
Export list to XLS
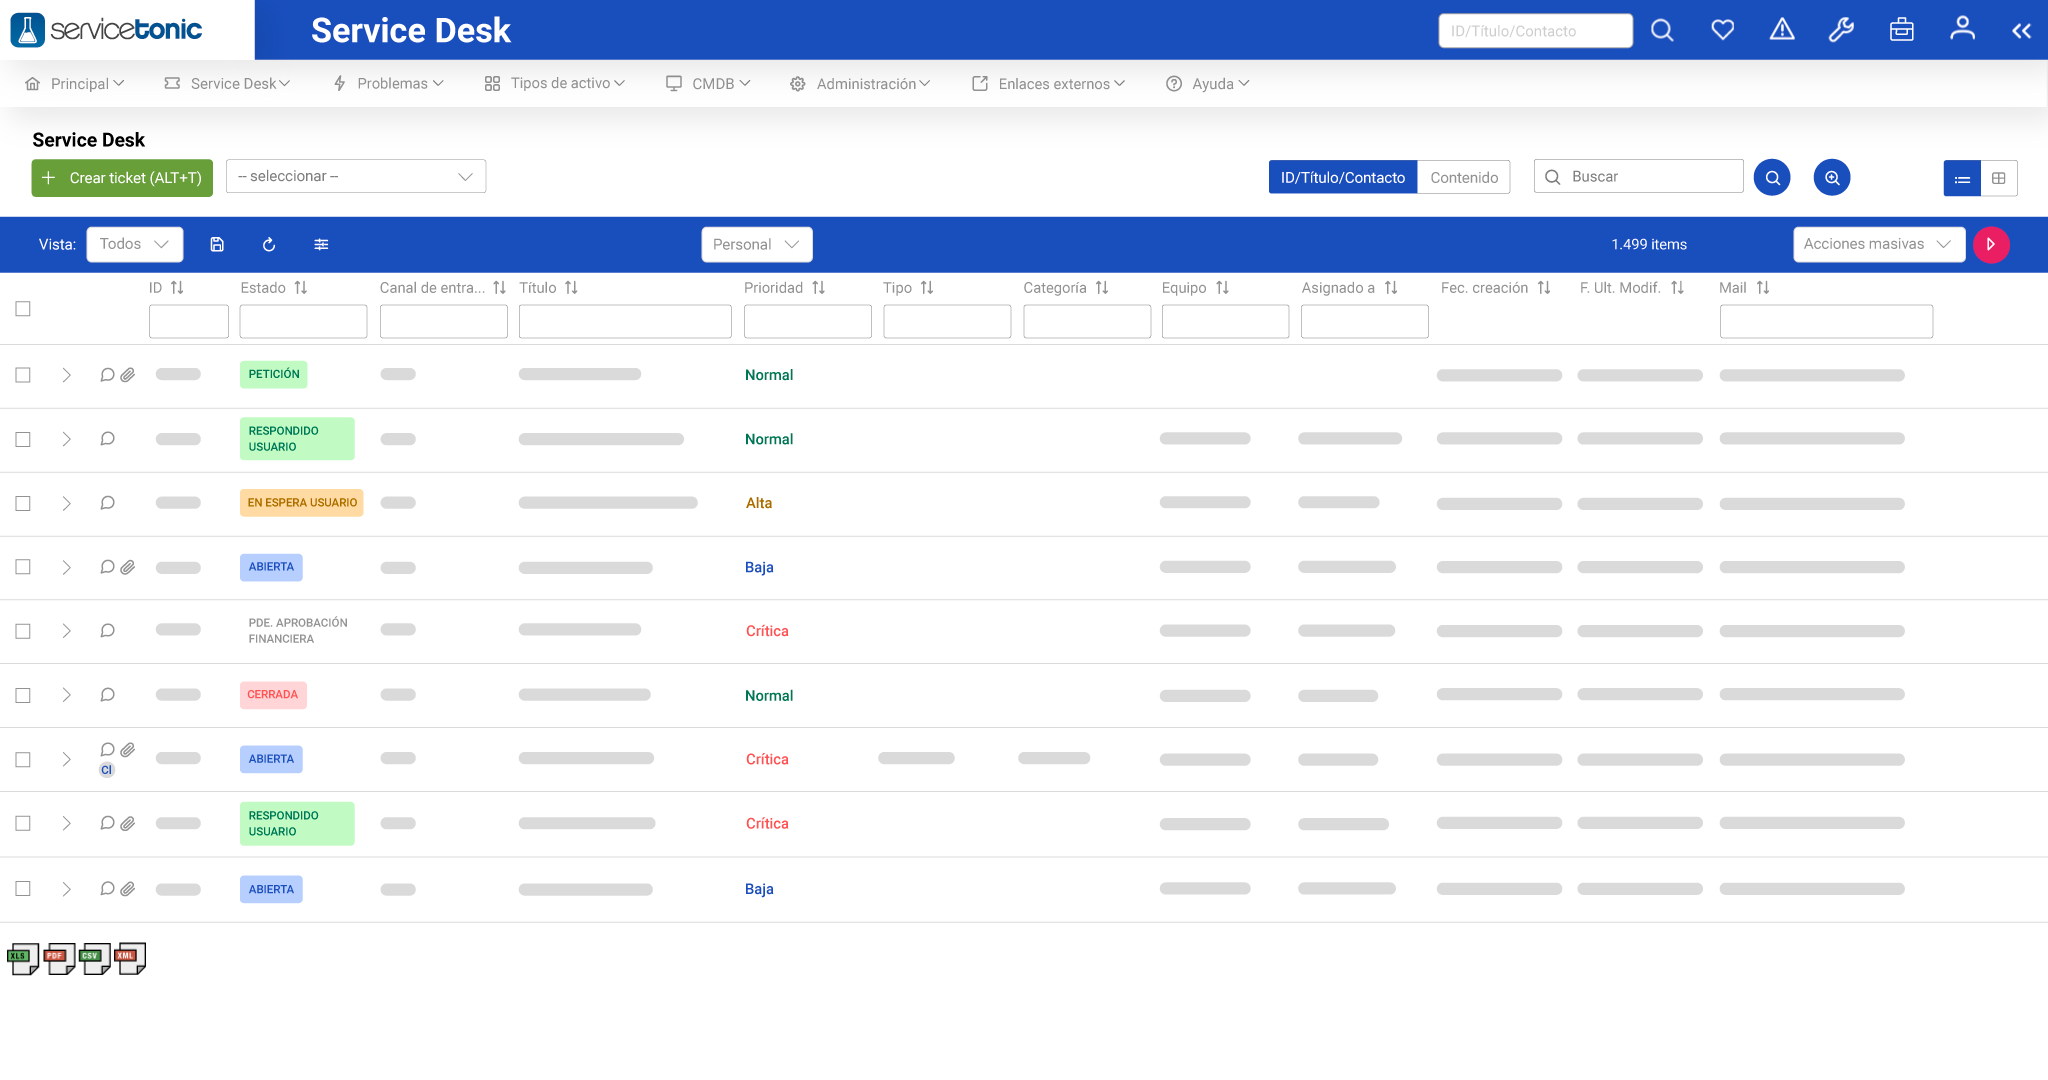click(23, 959)
